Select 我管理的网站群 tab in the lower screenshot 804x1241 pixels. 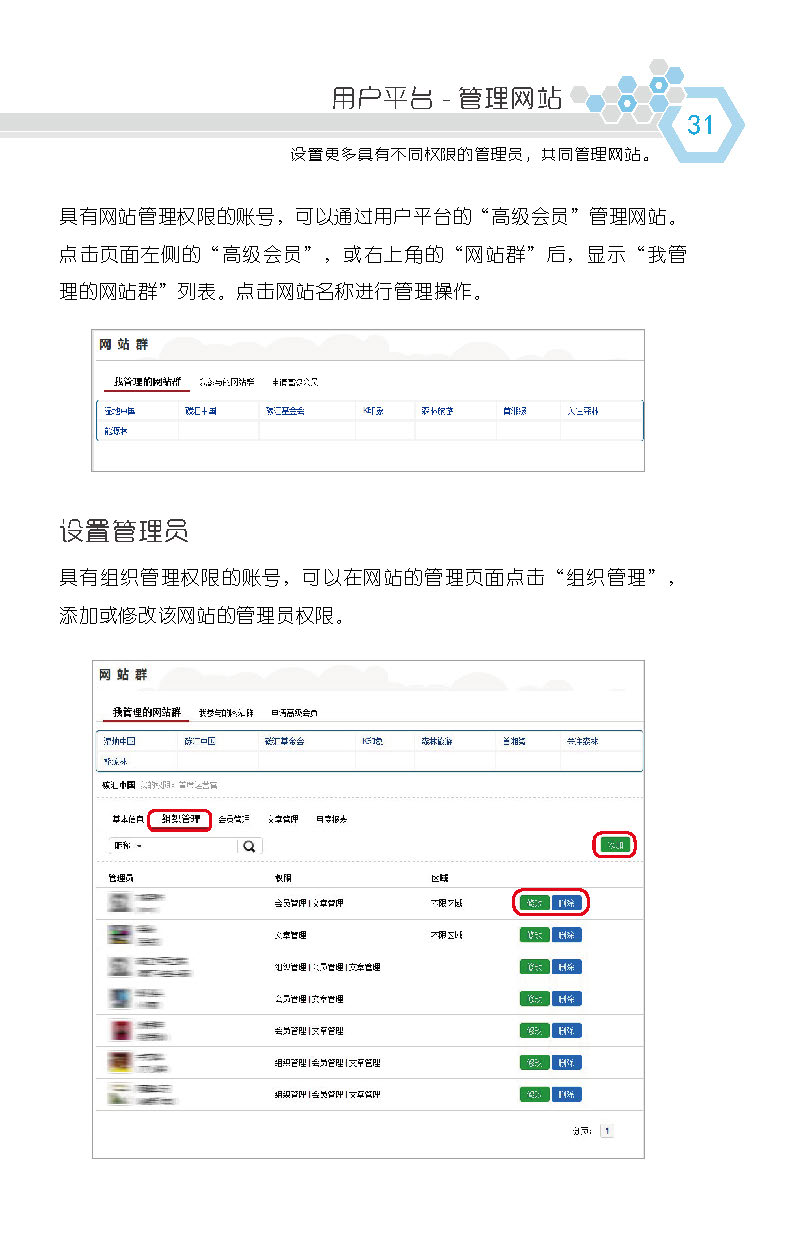coord(147,712)
